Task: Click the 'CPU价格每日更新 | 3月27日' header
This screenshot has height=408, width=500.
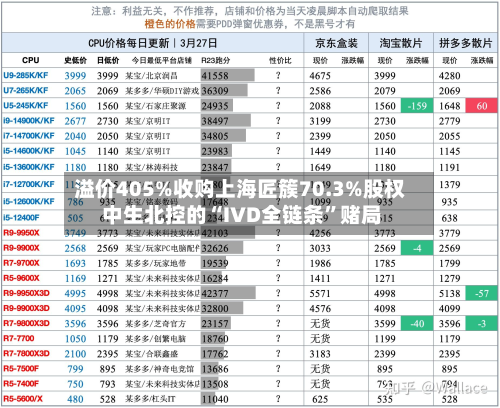Action: tap(153, 43)
